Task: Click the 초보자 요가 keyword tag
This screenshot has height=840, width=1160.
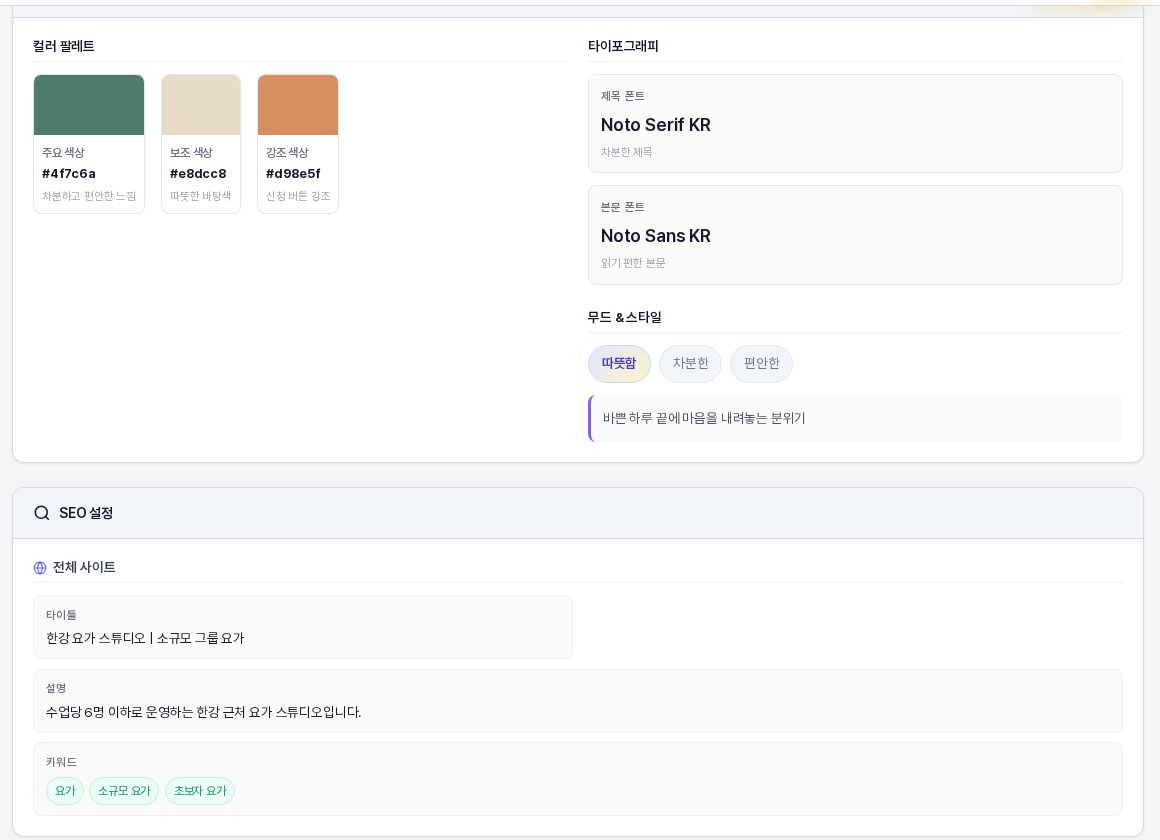Action: tap(200, 790)
